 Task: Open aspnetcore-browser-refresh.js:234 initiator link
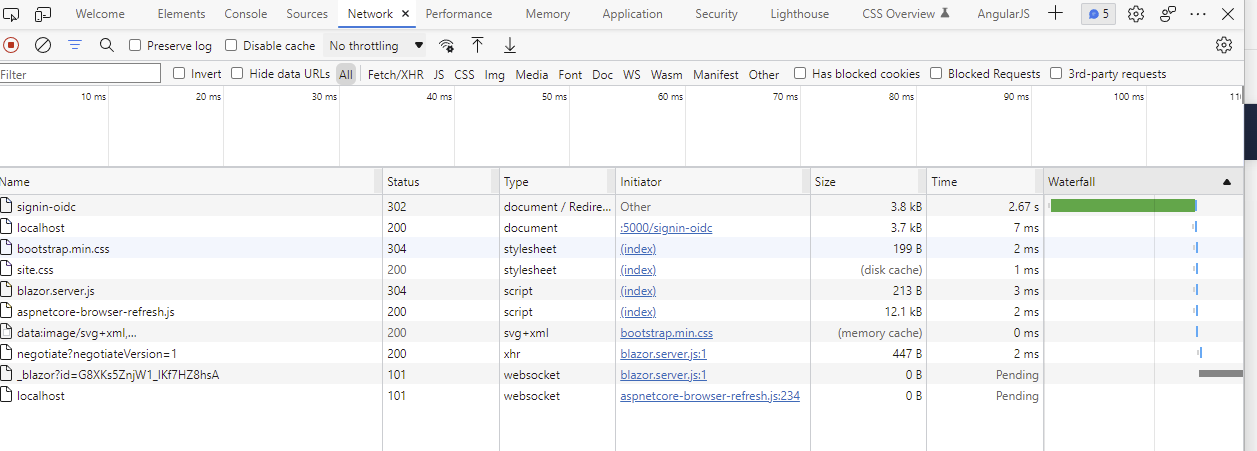[x=709, y=396]
